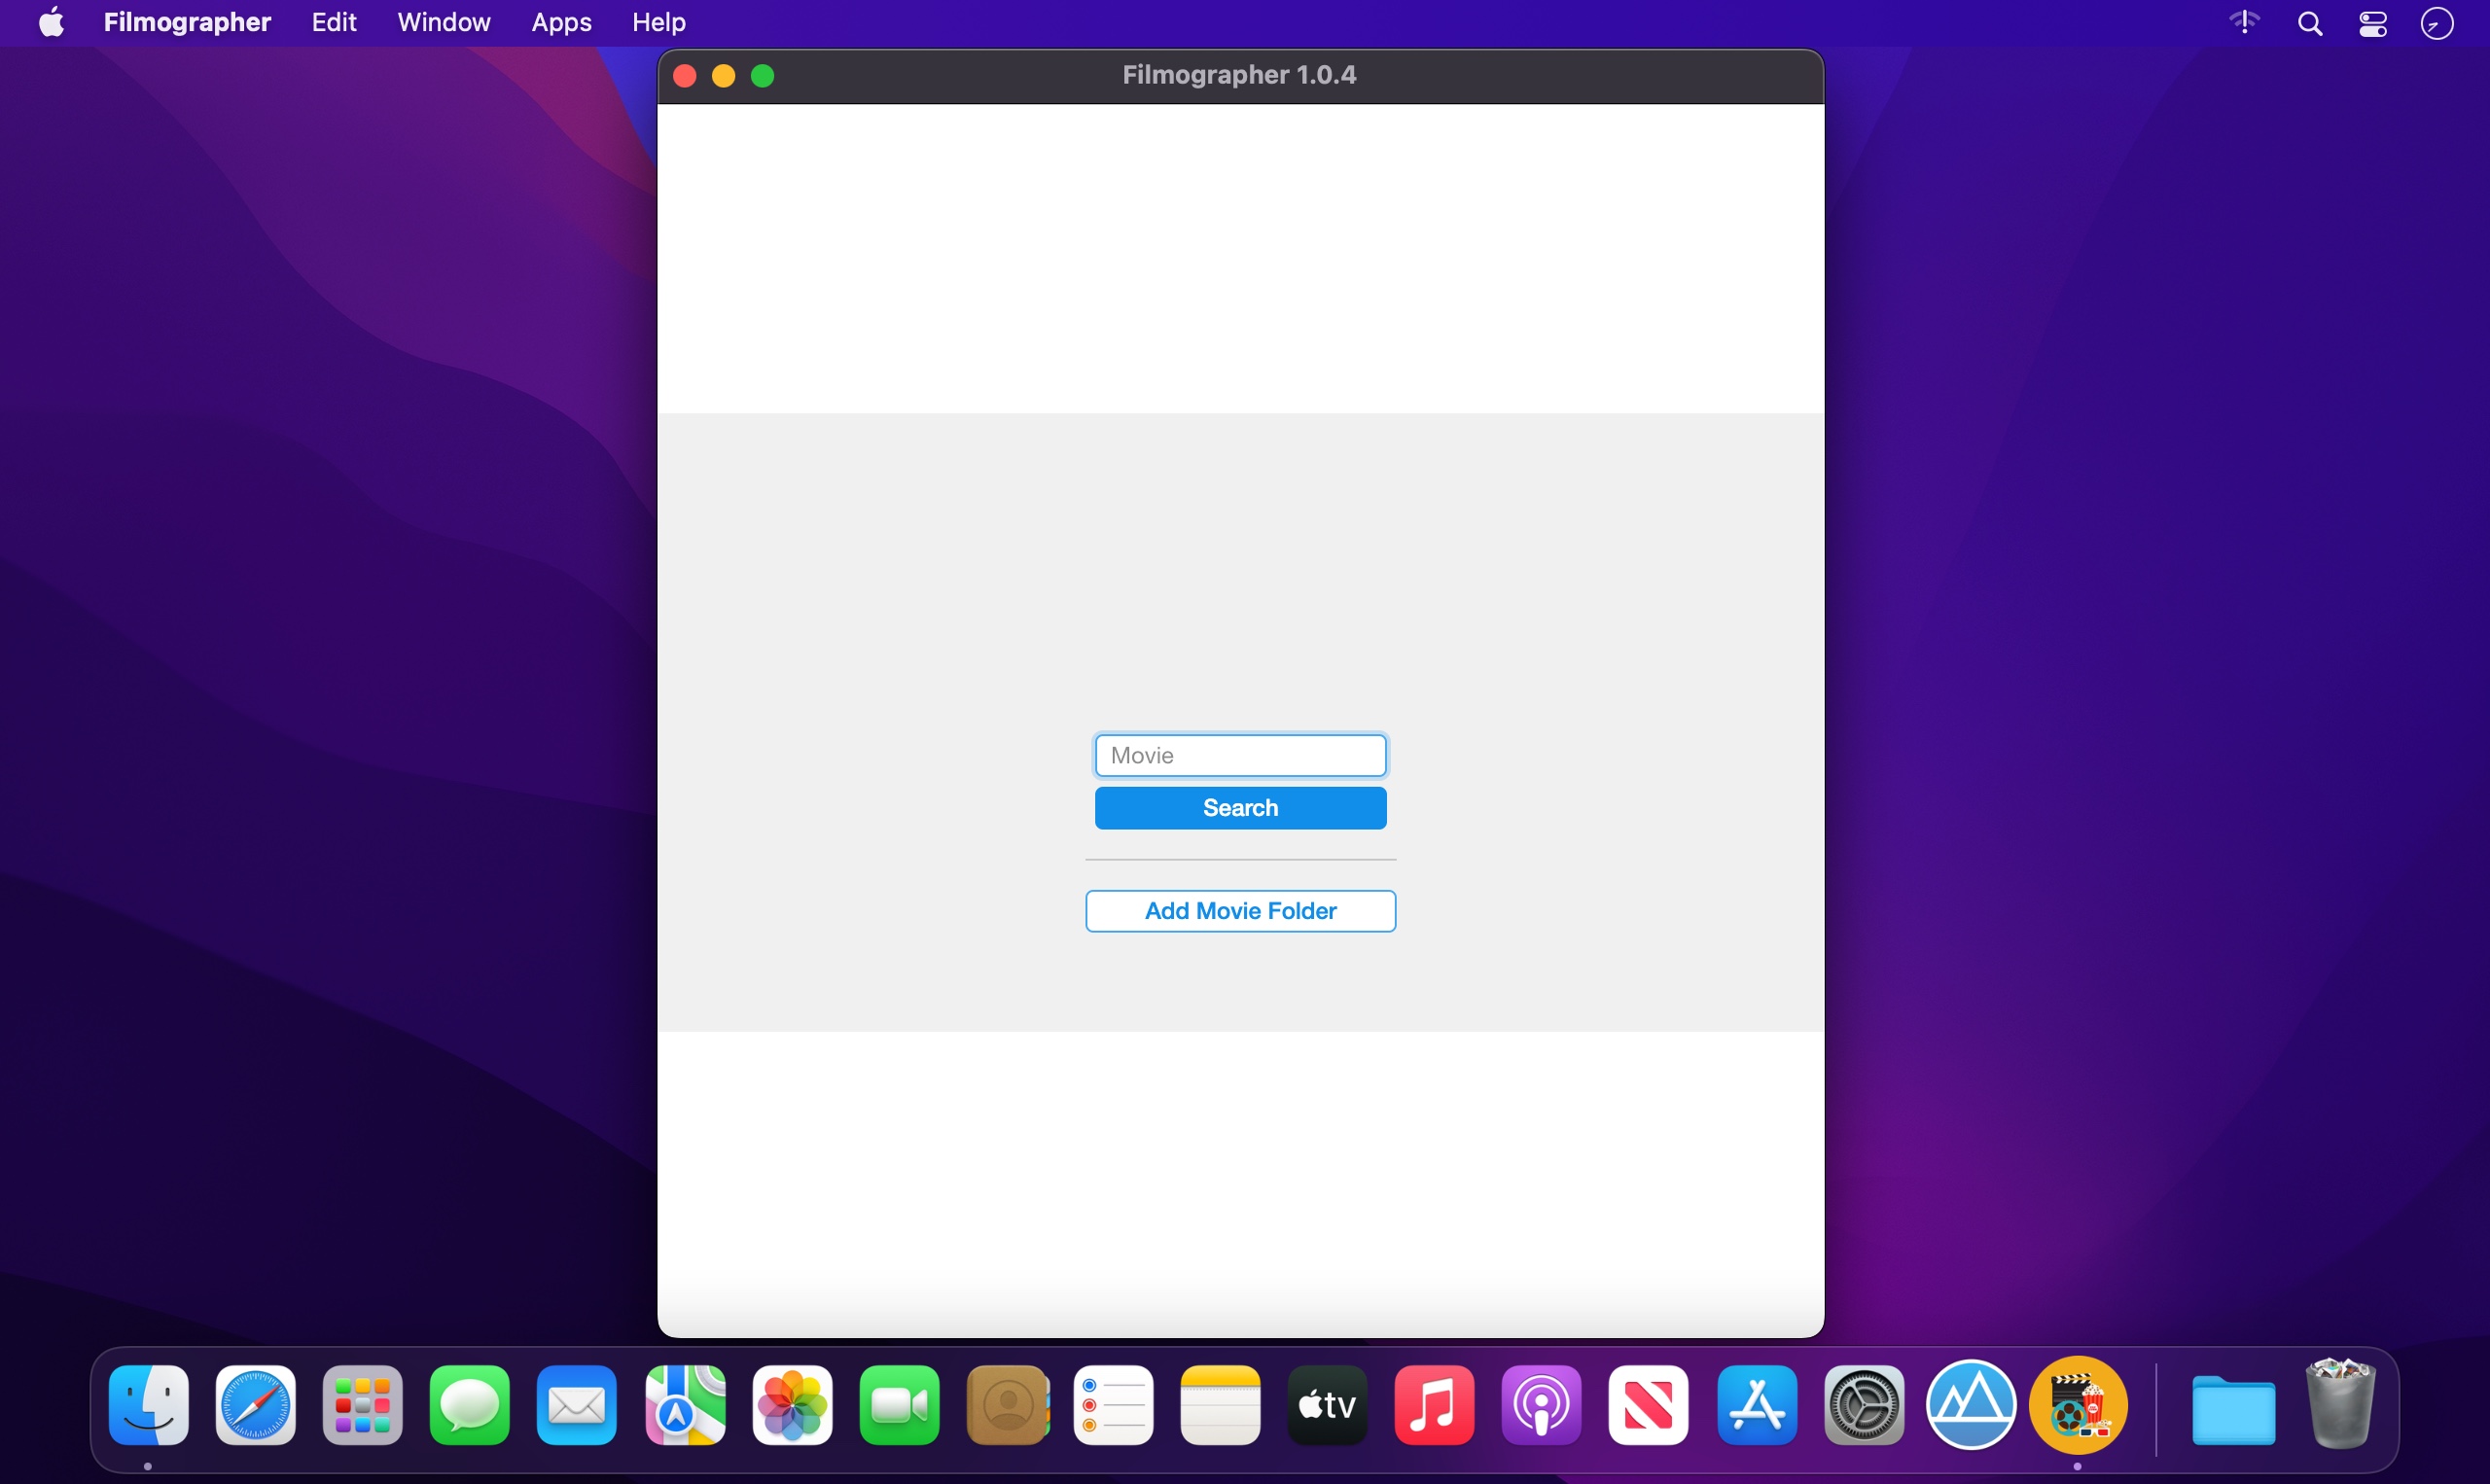Screen dimensions: 2490x1484
Task: Open Notes from the Dock
Action: point(1220,1405)
